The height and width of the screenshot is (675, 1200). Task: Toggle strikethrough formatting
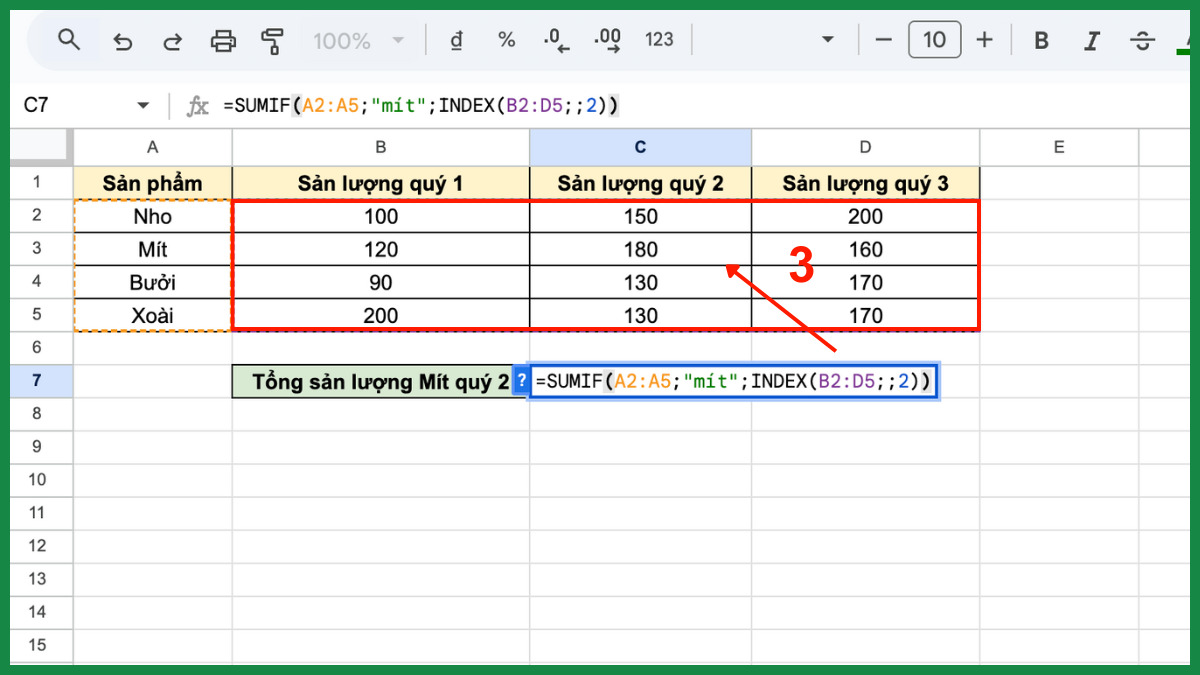[1141, 40]
